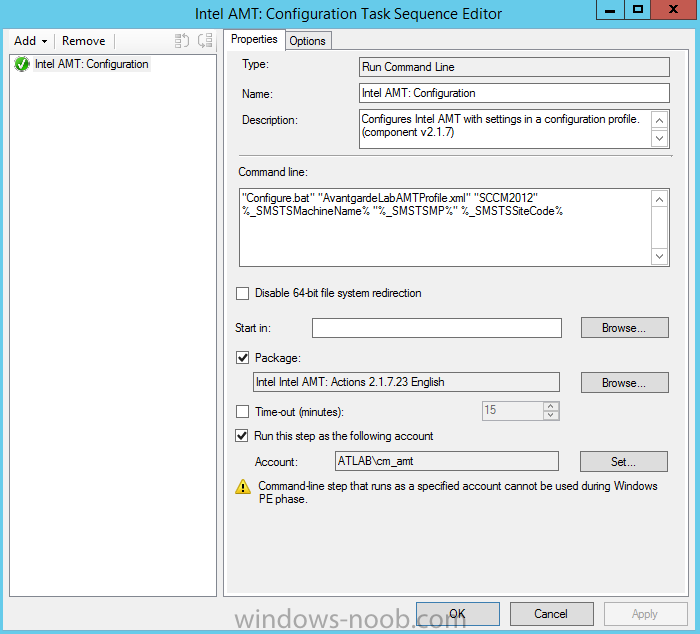
Task: Increase the time-out with the up spinner
Action: (551, 406)
